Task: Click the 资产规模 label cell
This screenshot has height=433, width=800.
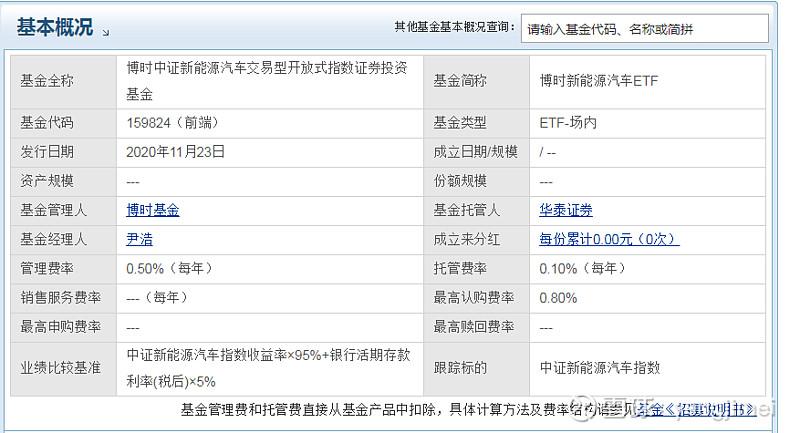Action: [64, 181]
